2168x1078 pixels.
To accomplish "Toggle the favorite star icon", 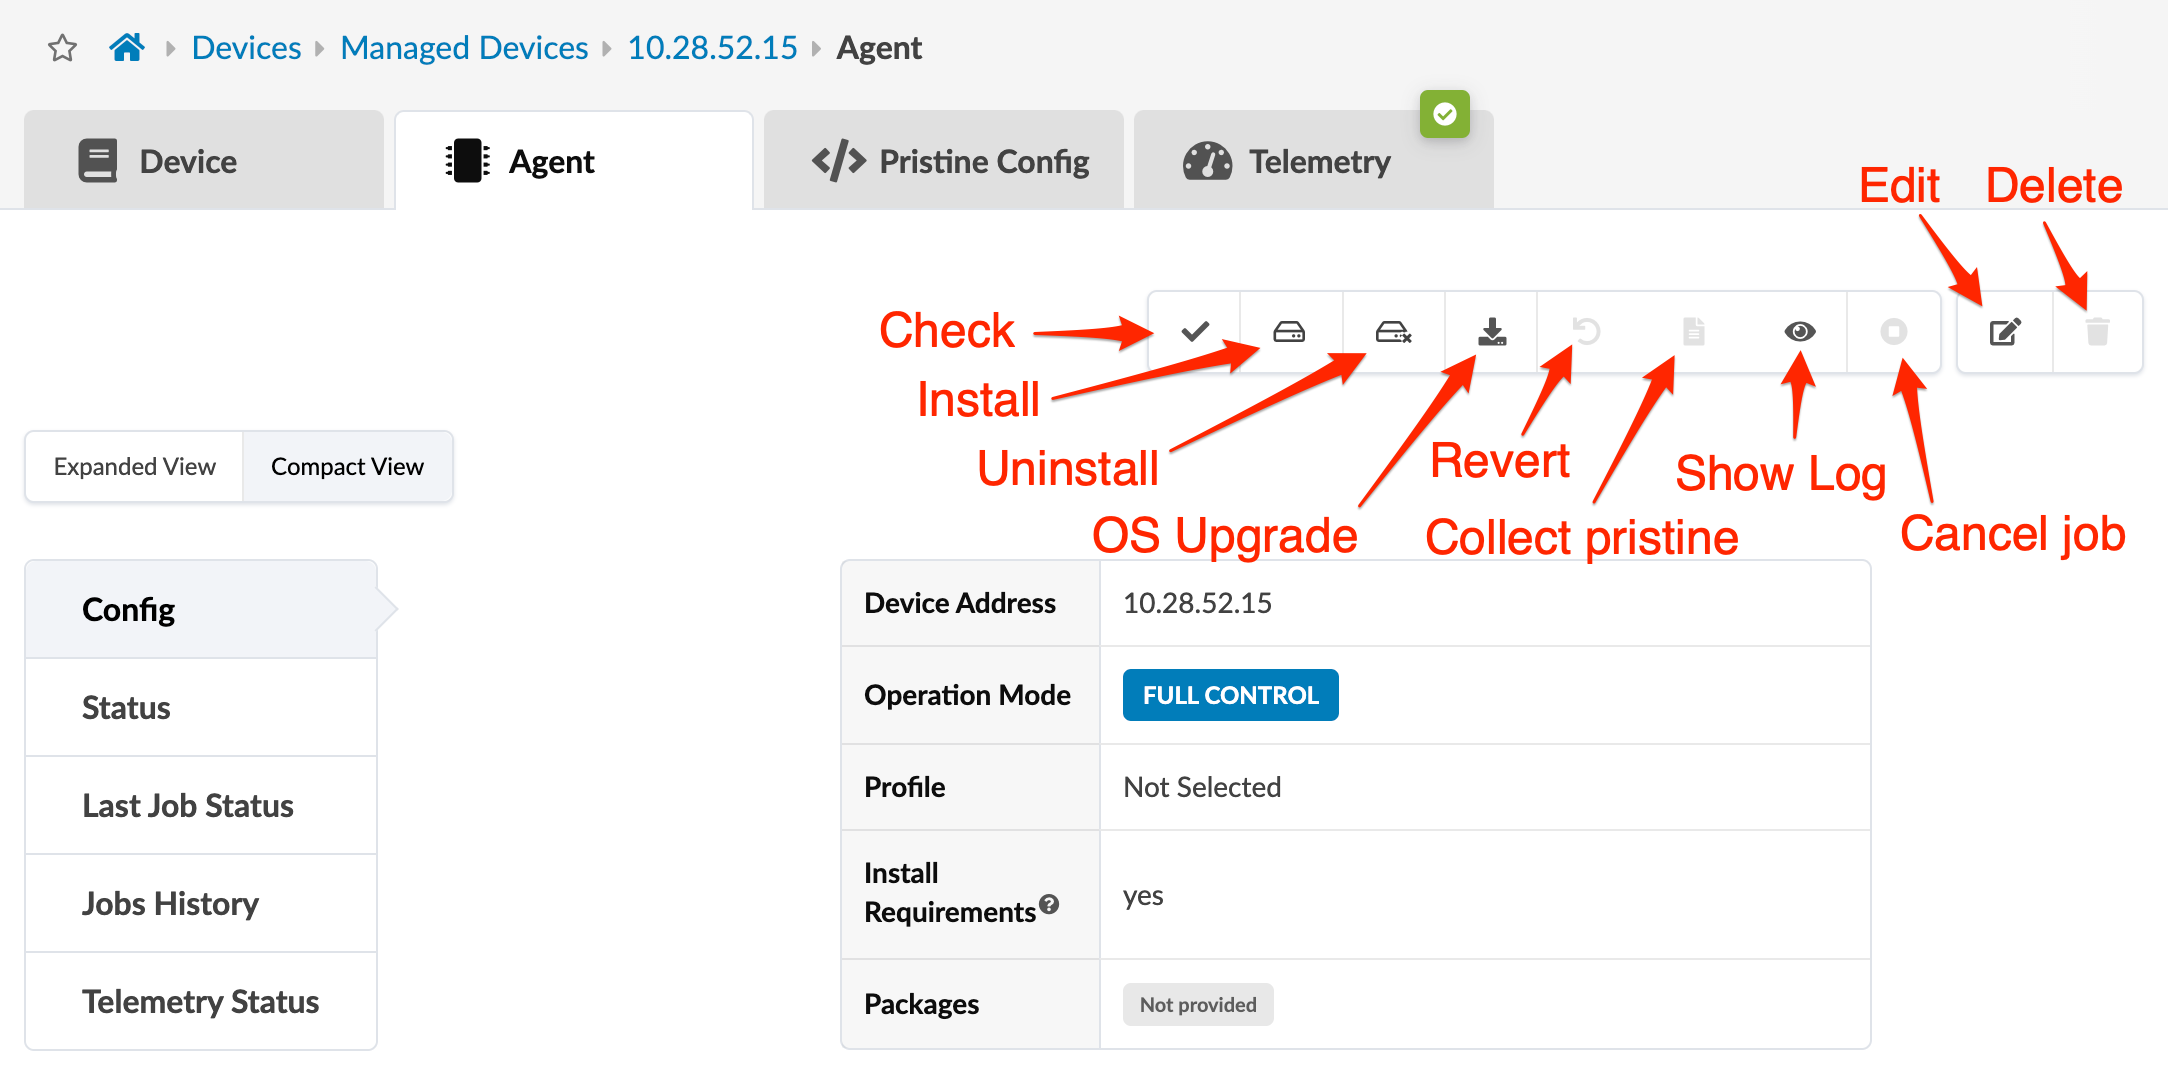I will click(x=63, y=48).
